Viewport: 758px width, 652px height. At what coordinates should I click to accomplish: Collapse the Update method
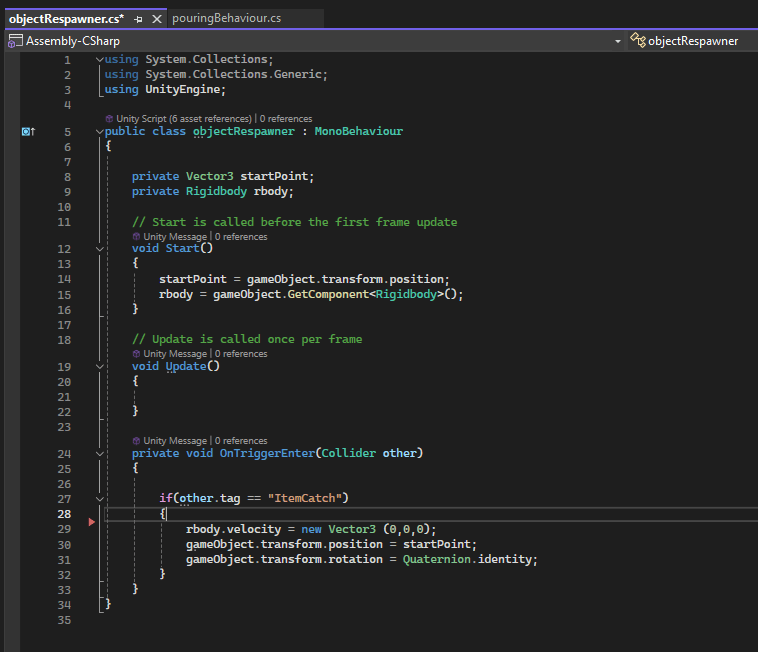point(98,366)
